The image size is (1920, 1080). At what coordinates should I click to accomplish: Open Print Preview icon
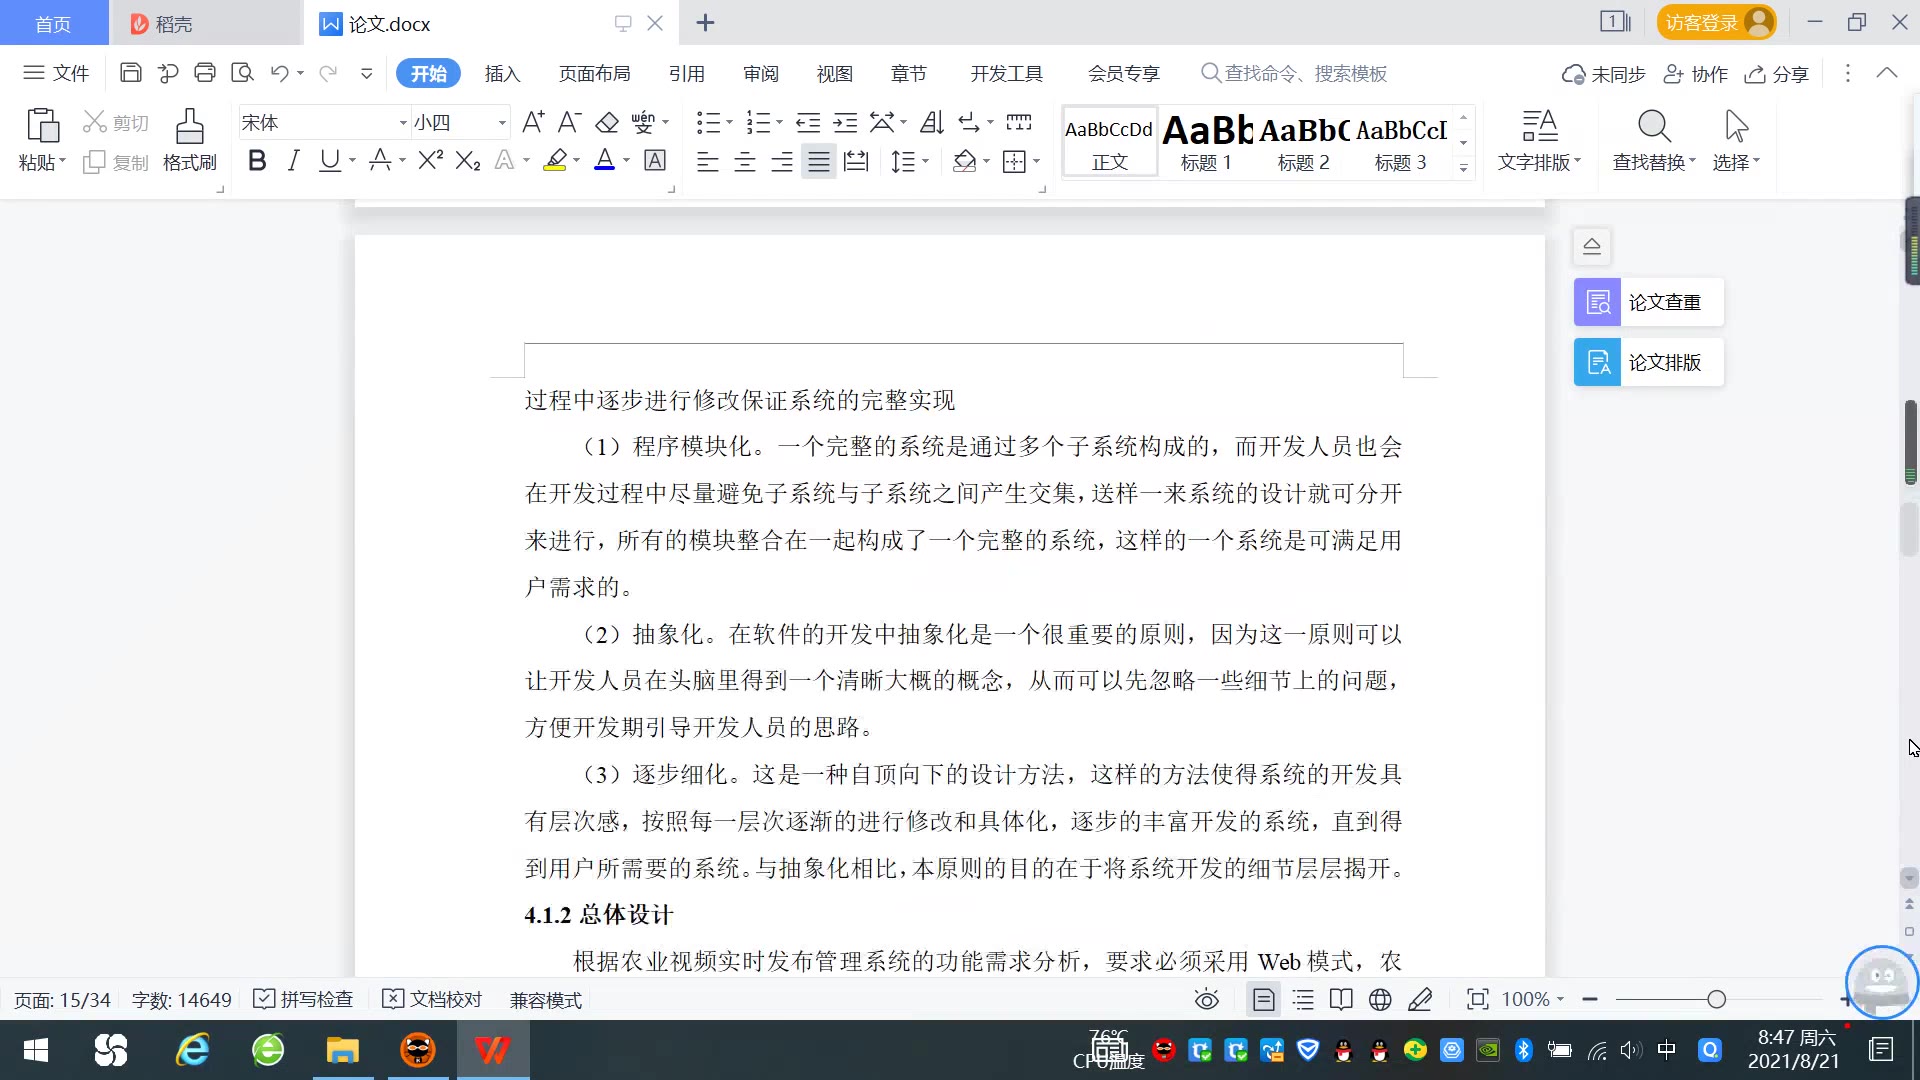pyautogui.click(x=242, y=73)
